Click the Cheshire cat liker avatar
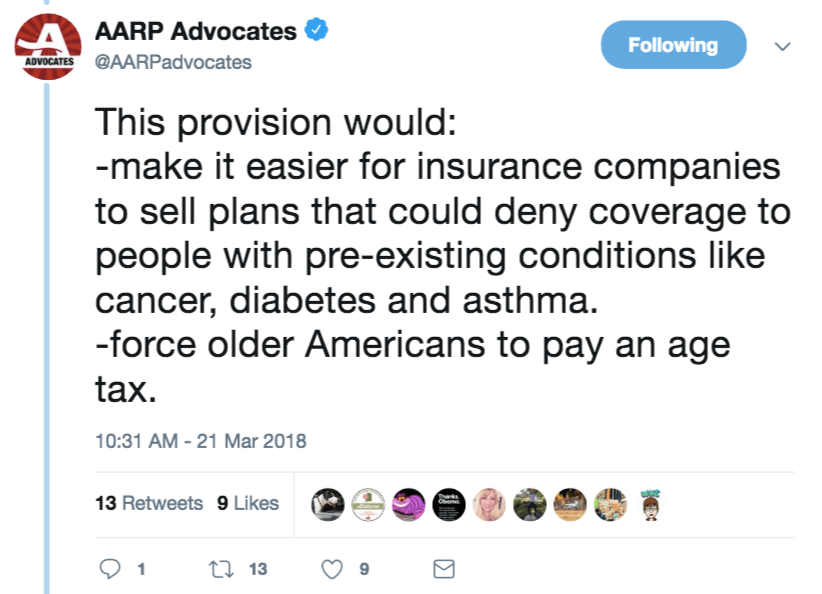This screenshot has width=822, height=594. click(409, 504)
